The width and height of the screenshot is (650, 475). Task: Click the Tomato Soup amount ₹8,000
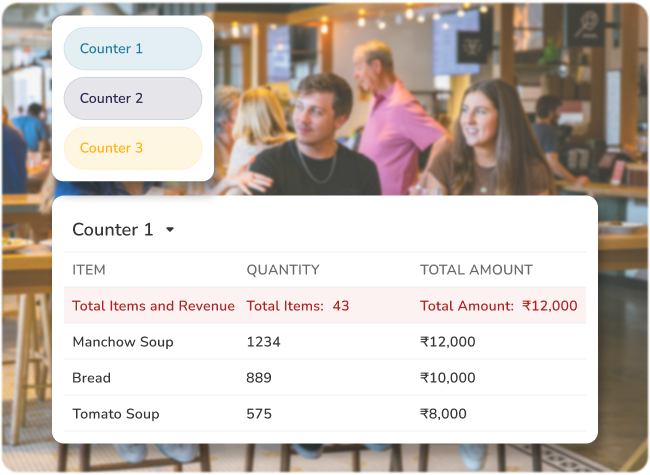click(444, 414)
